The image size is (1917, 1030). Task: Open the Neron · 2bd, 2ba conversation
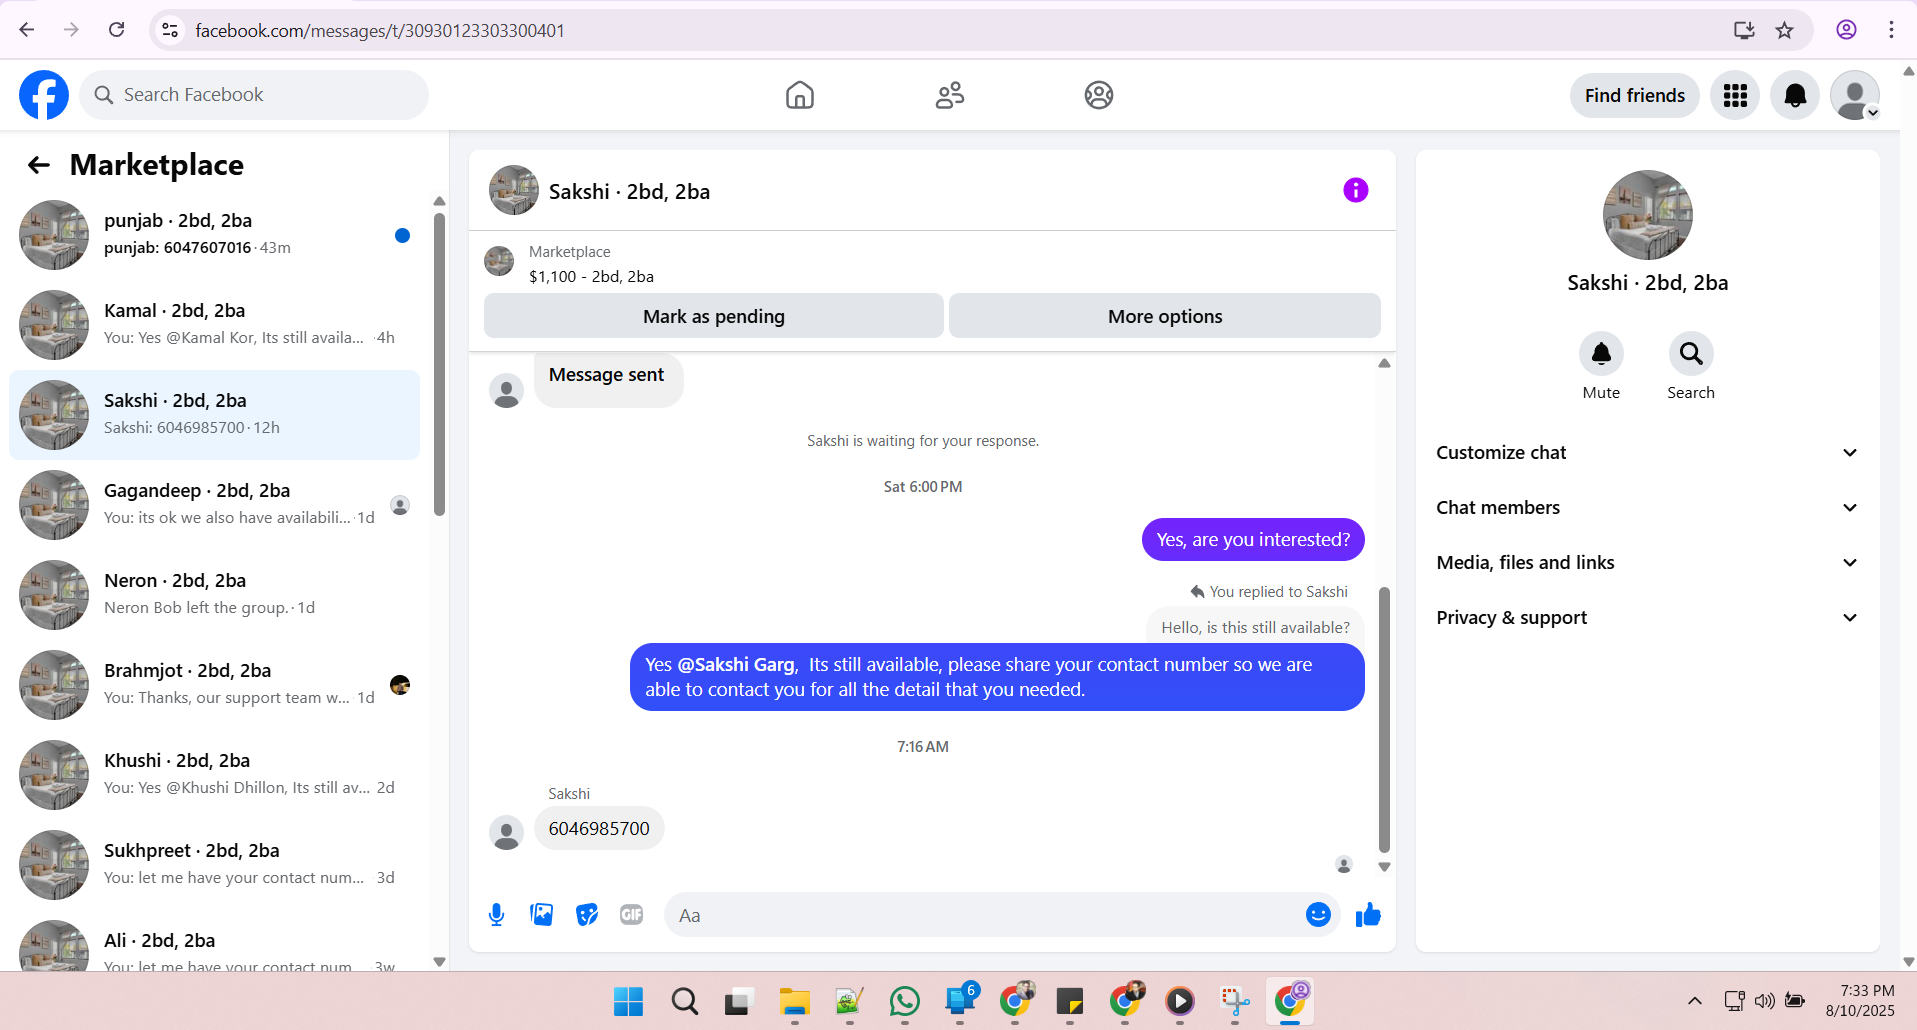click(x=215, y=595)
